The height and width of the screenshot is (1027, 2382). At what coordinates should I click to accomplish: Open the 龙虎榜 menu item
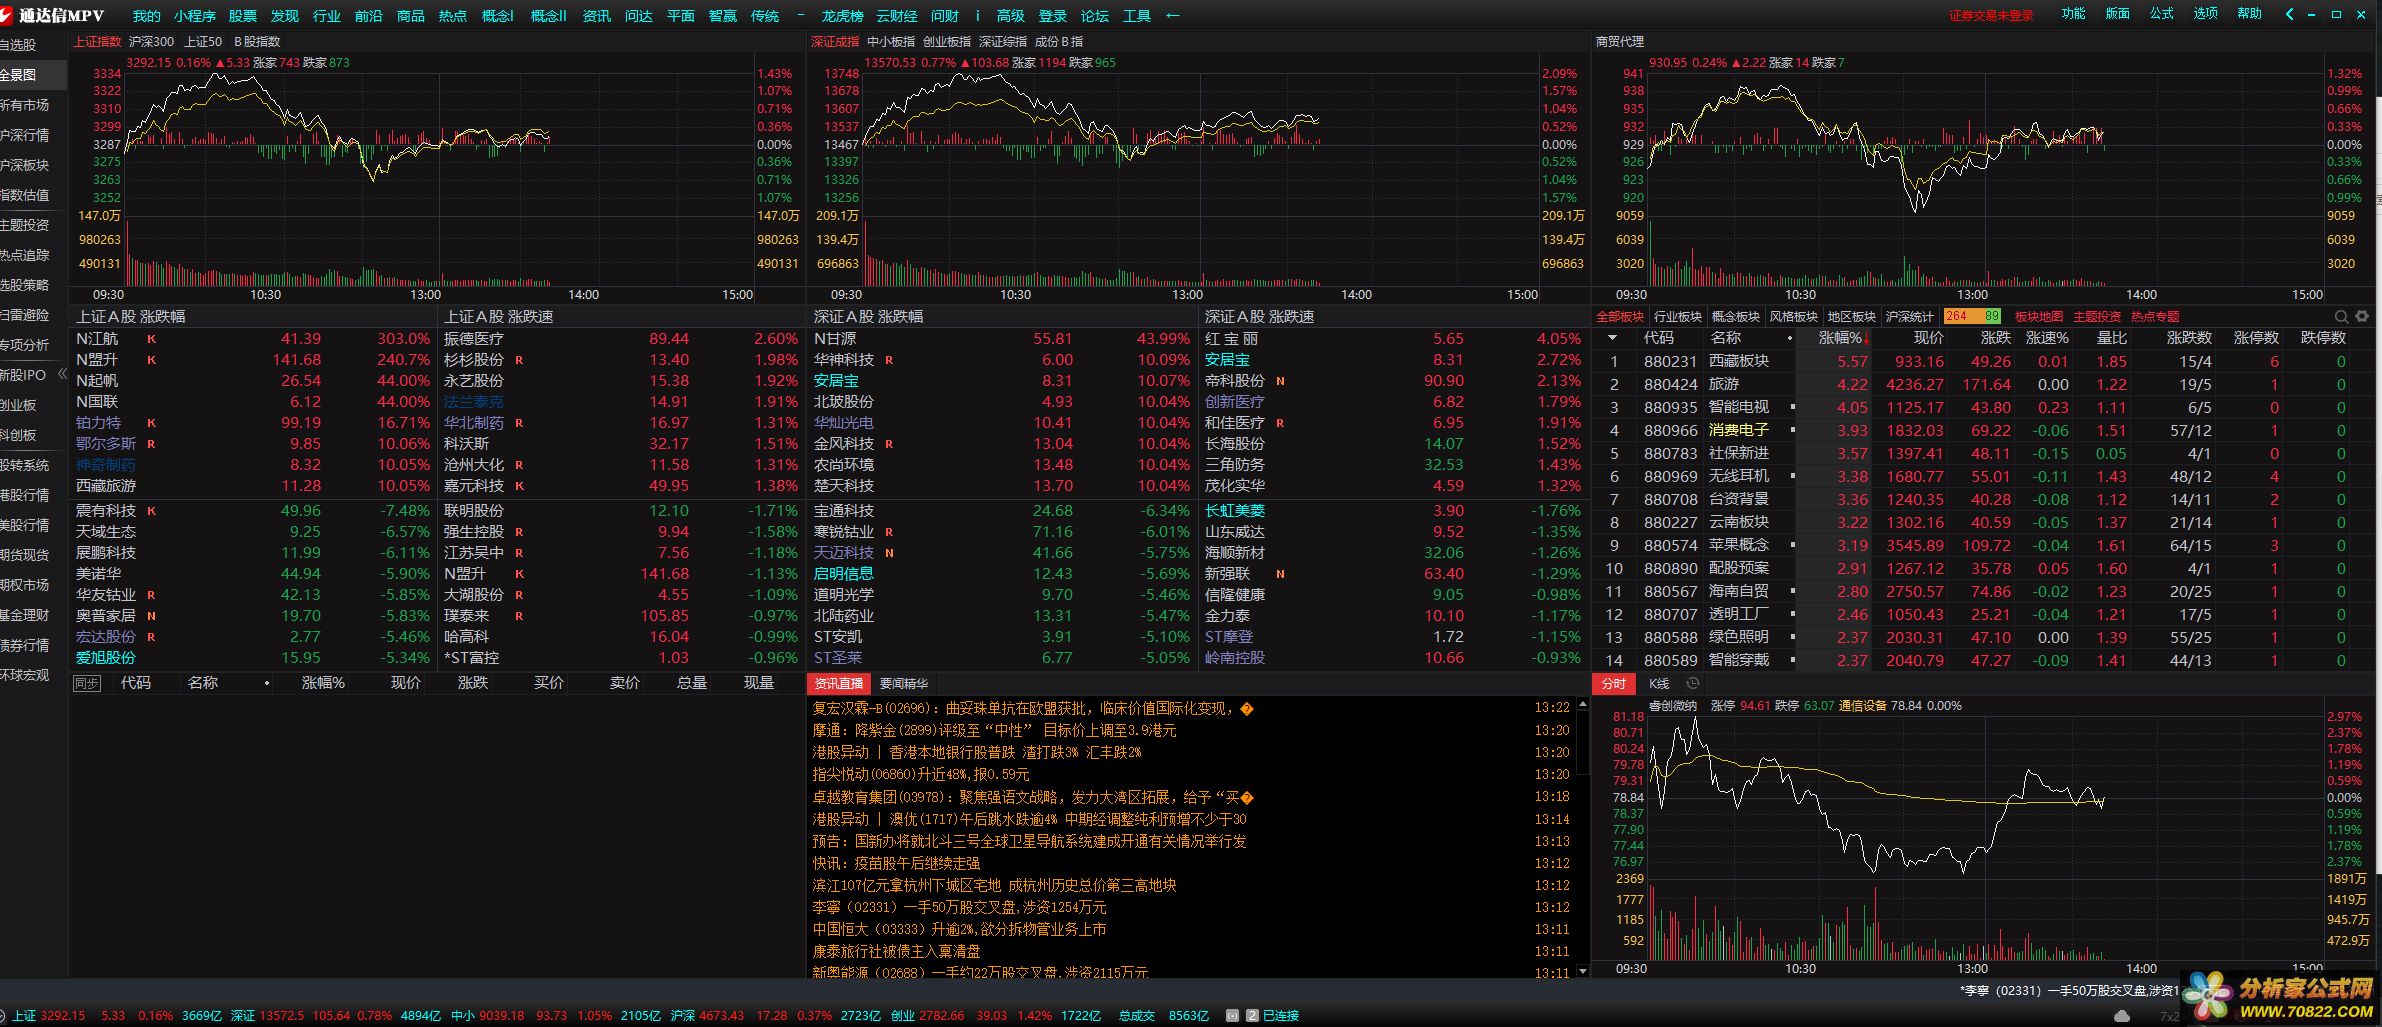(x=842, y=16)
